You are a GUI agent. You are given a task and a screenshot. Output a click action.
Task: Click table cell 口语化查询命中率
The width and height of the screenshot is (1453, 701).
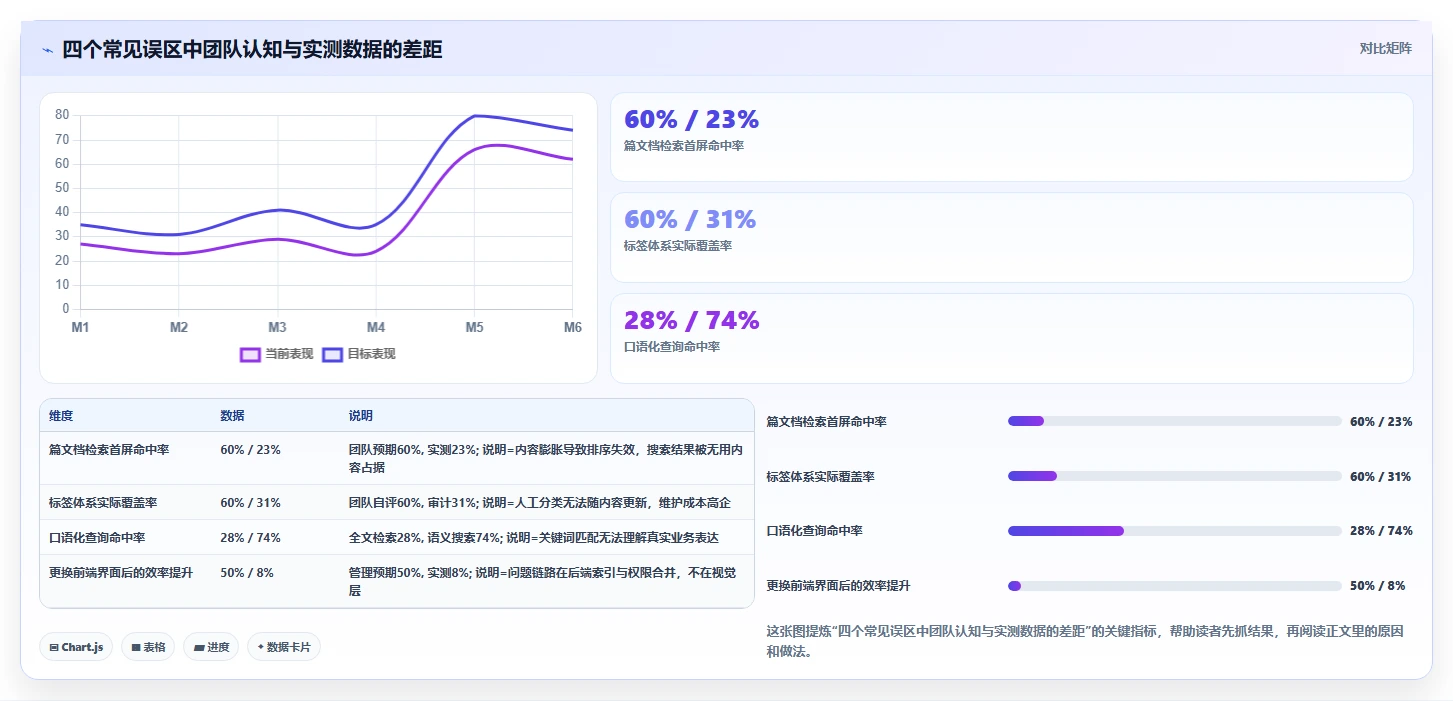[97, 537]
